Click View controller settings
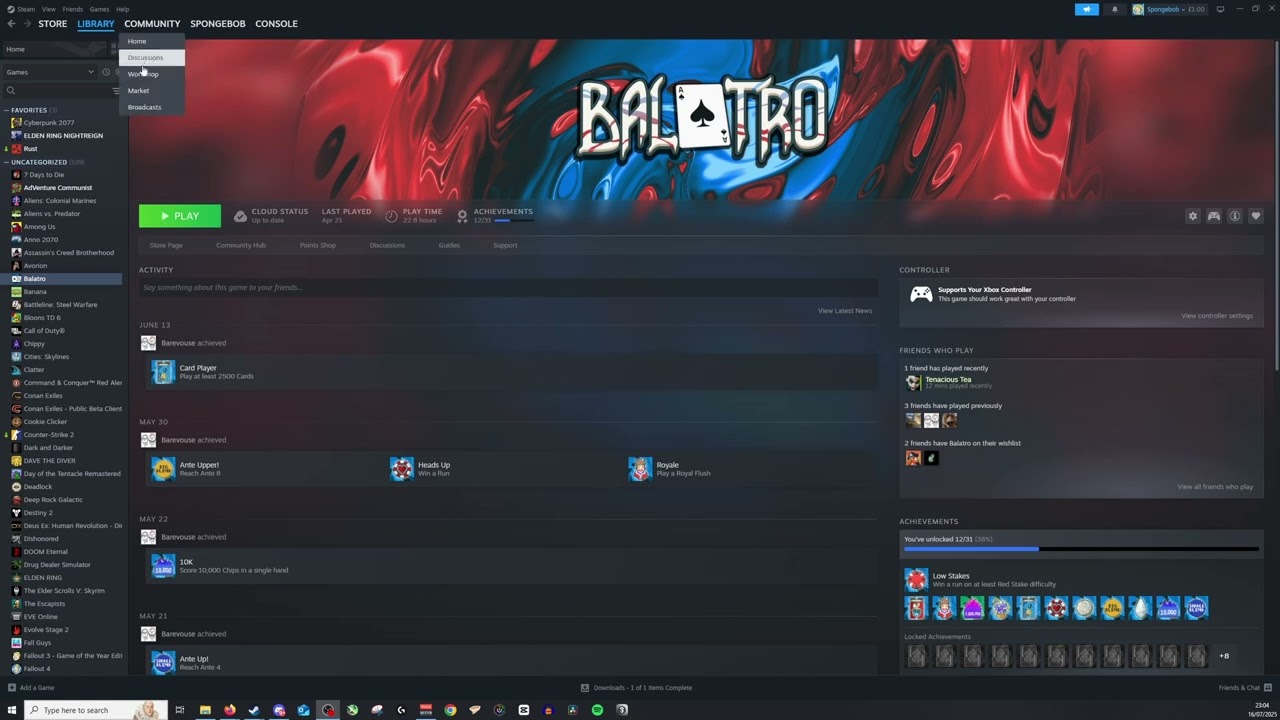The height and width of the screenshot is (720, 1280). [1217, 316]
